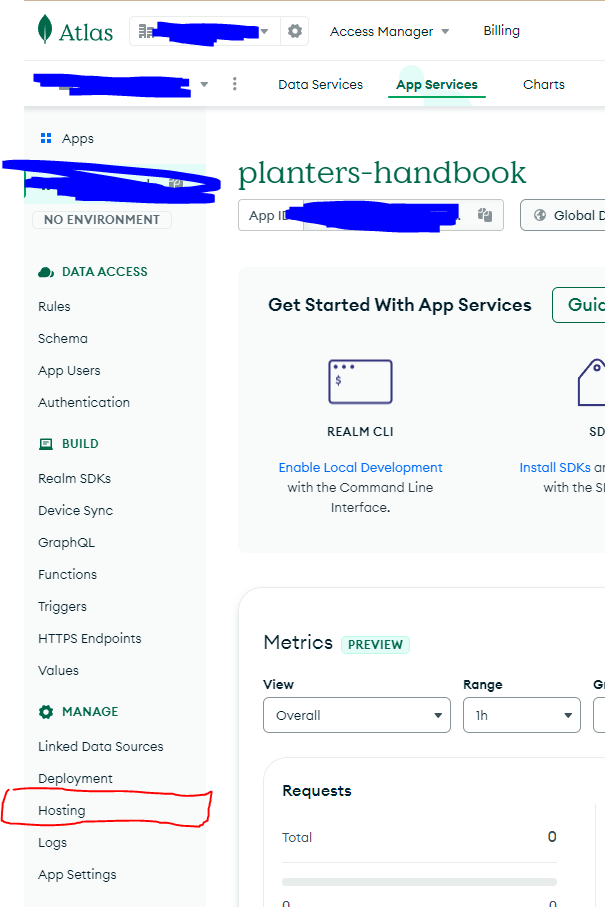Open Billing in the top bar
Screen dimensions: 605x907
point(501,31)
